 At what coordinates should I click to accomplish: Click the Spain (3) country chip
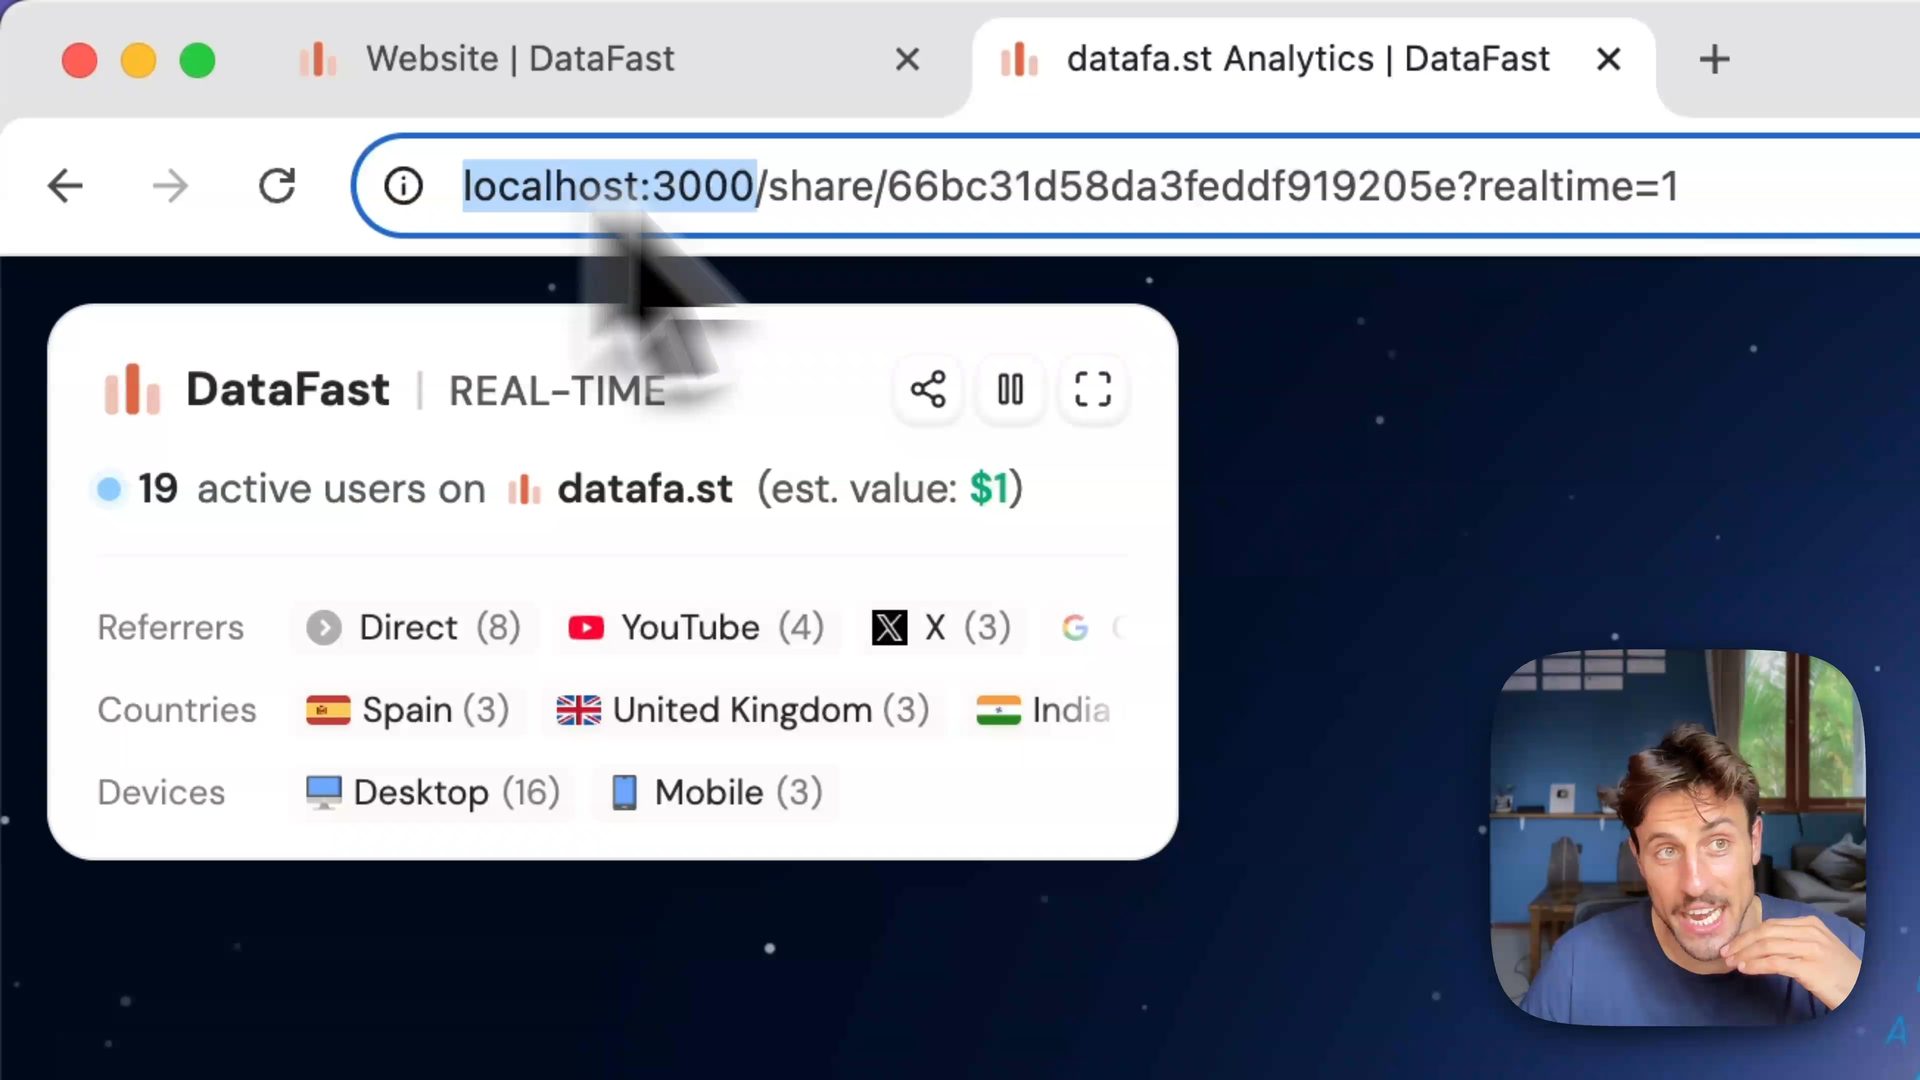[408, 710]
